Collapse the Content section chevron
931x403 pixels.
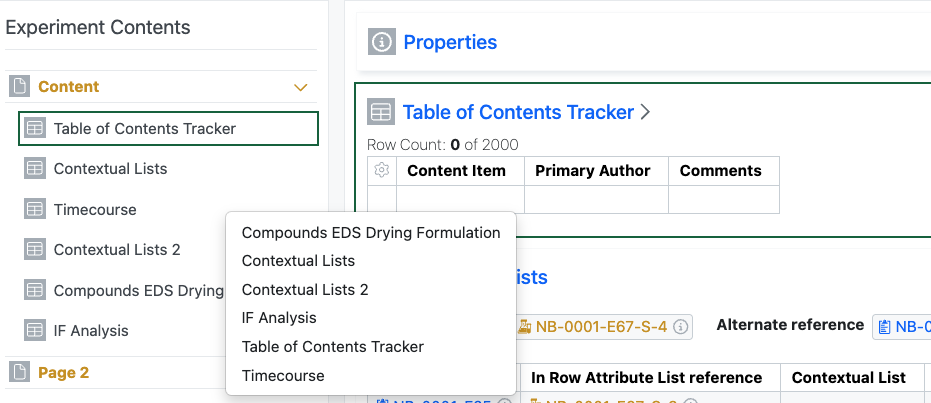[x=300, y=87]
